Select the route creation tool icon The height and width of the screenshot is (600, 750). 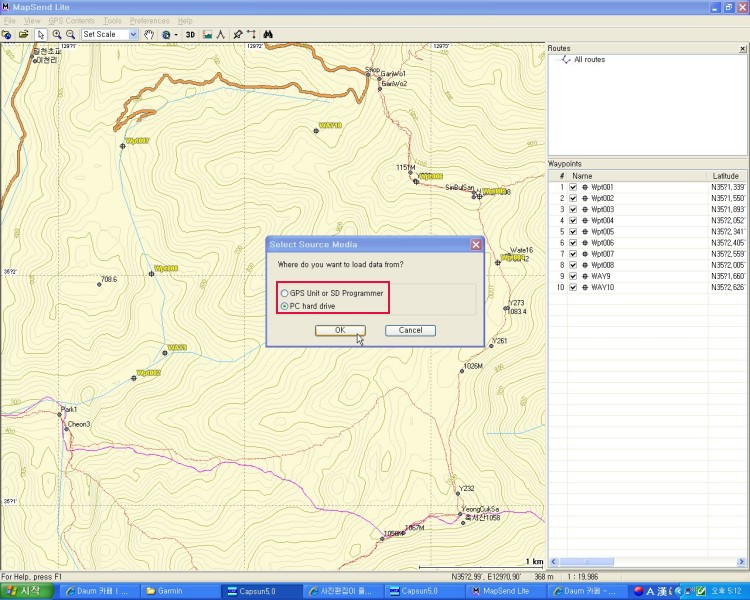[x=251, y=34]
